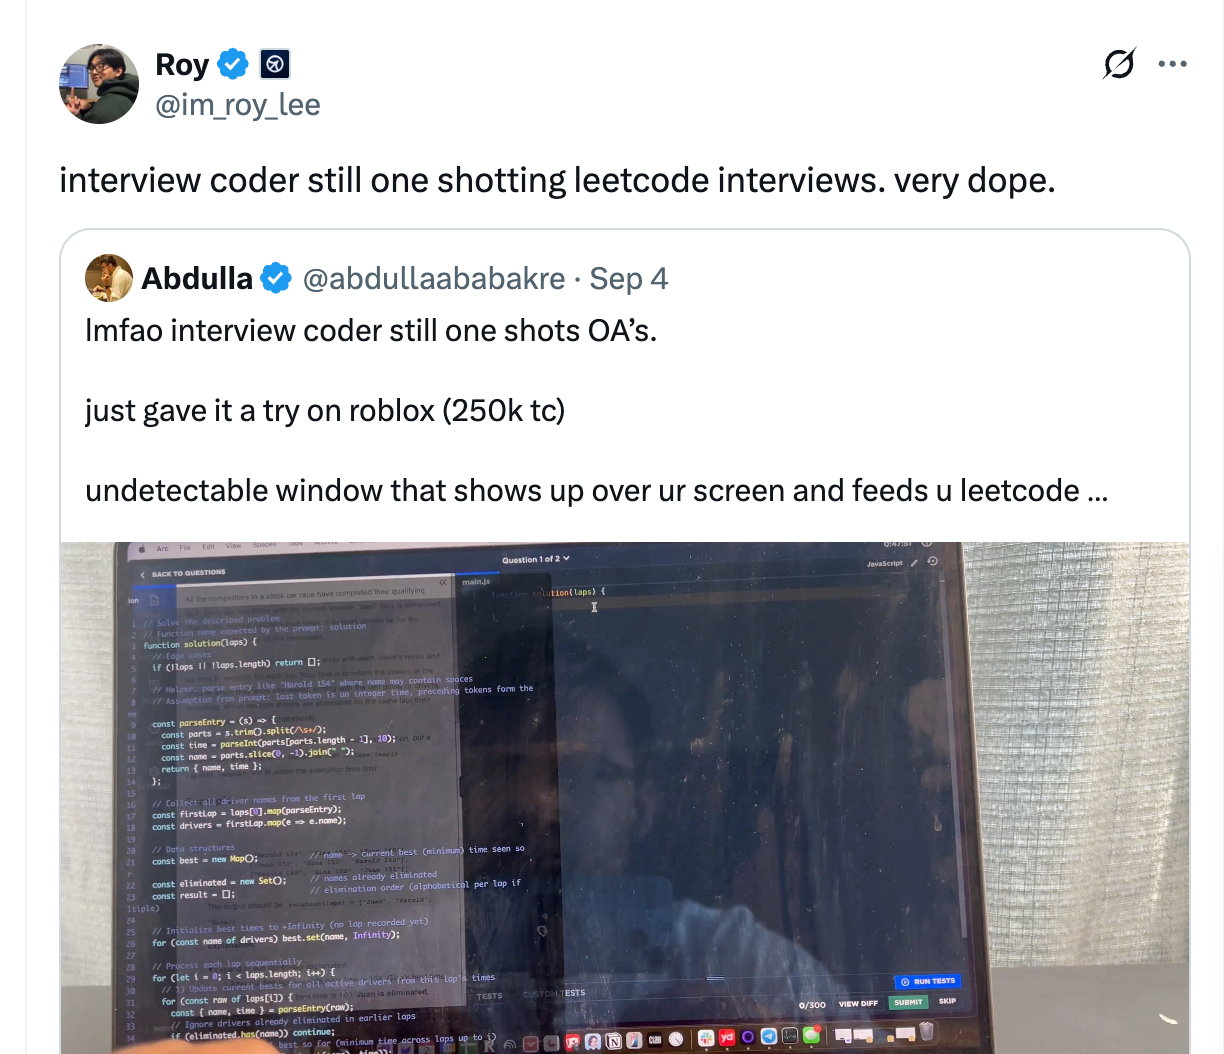Open the Grok explain icon on Roy's post
This screenshot has width=1224, height=1054.
[1119, 63]
